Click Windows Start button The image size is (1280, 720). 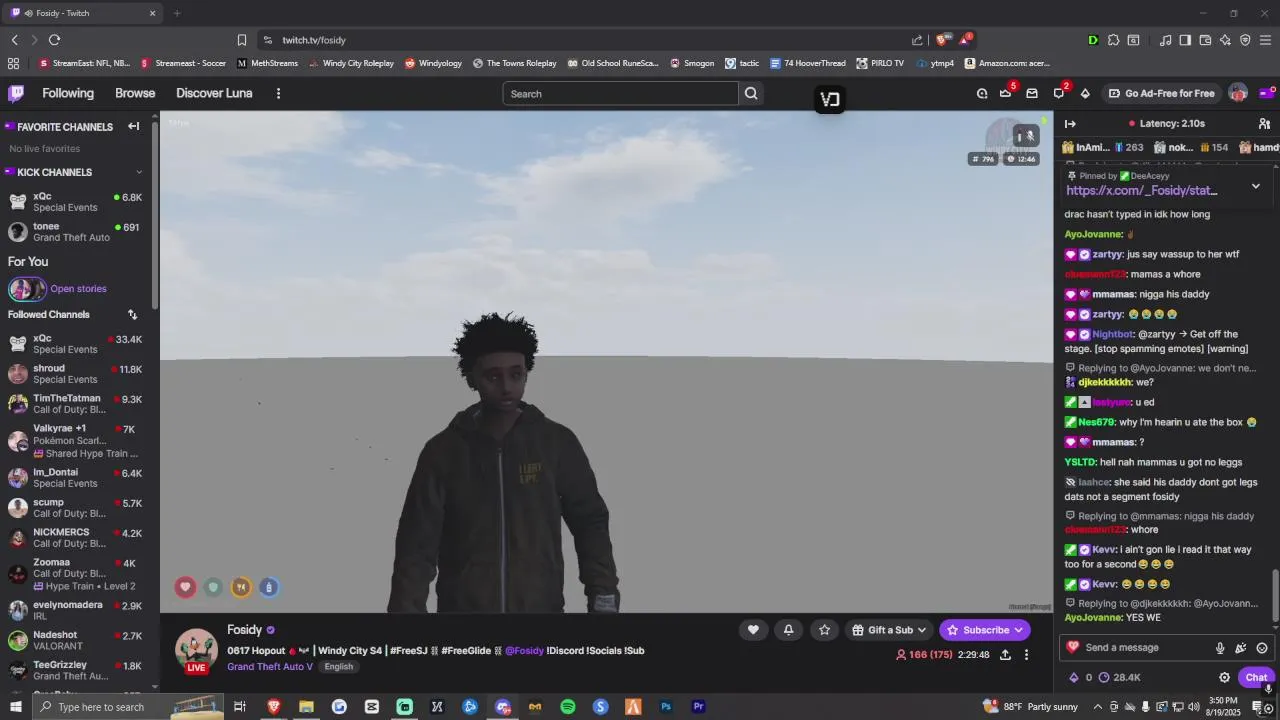point(16,707)
